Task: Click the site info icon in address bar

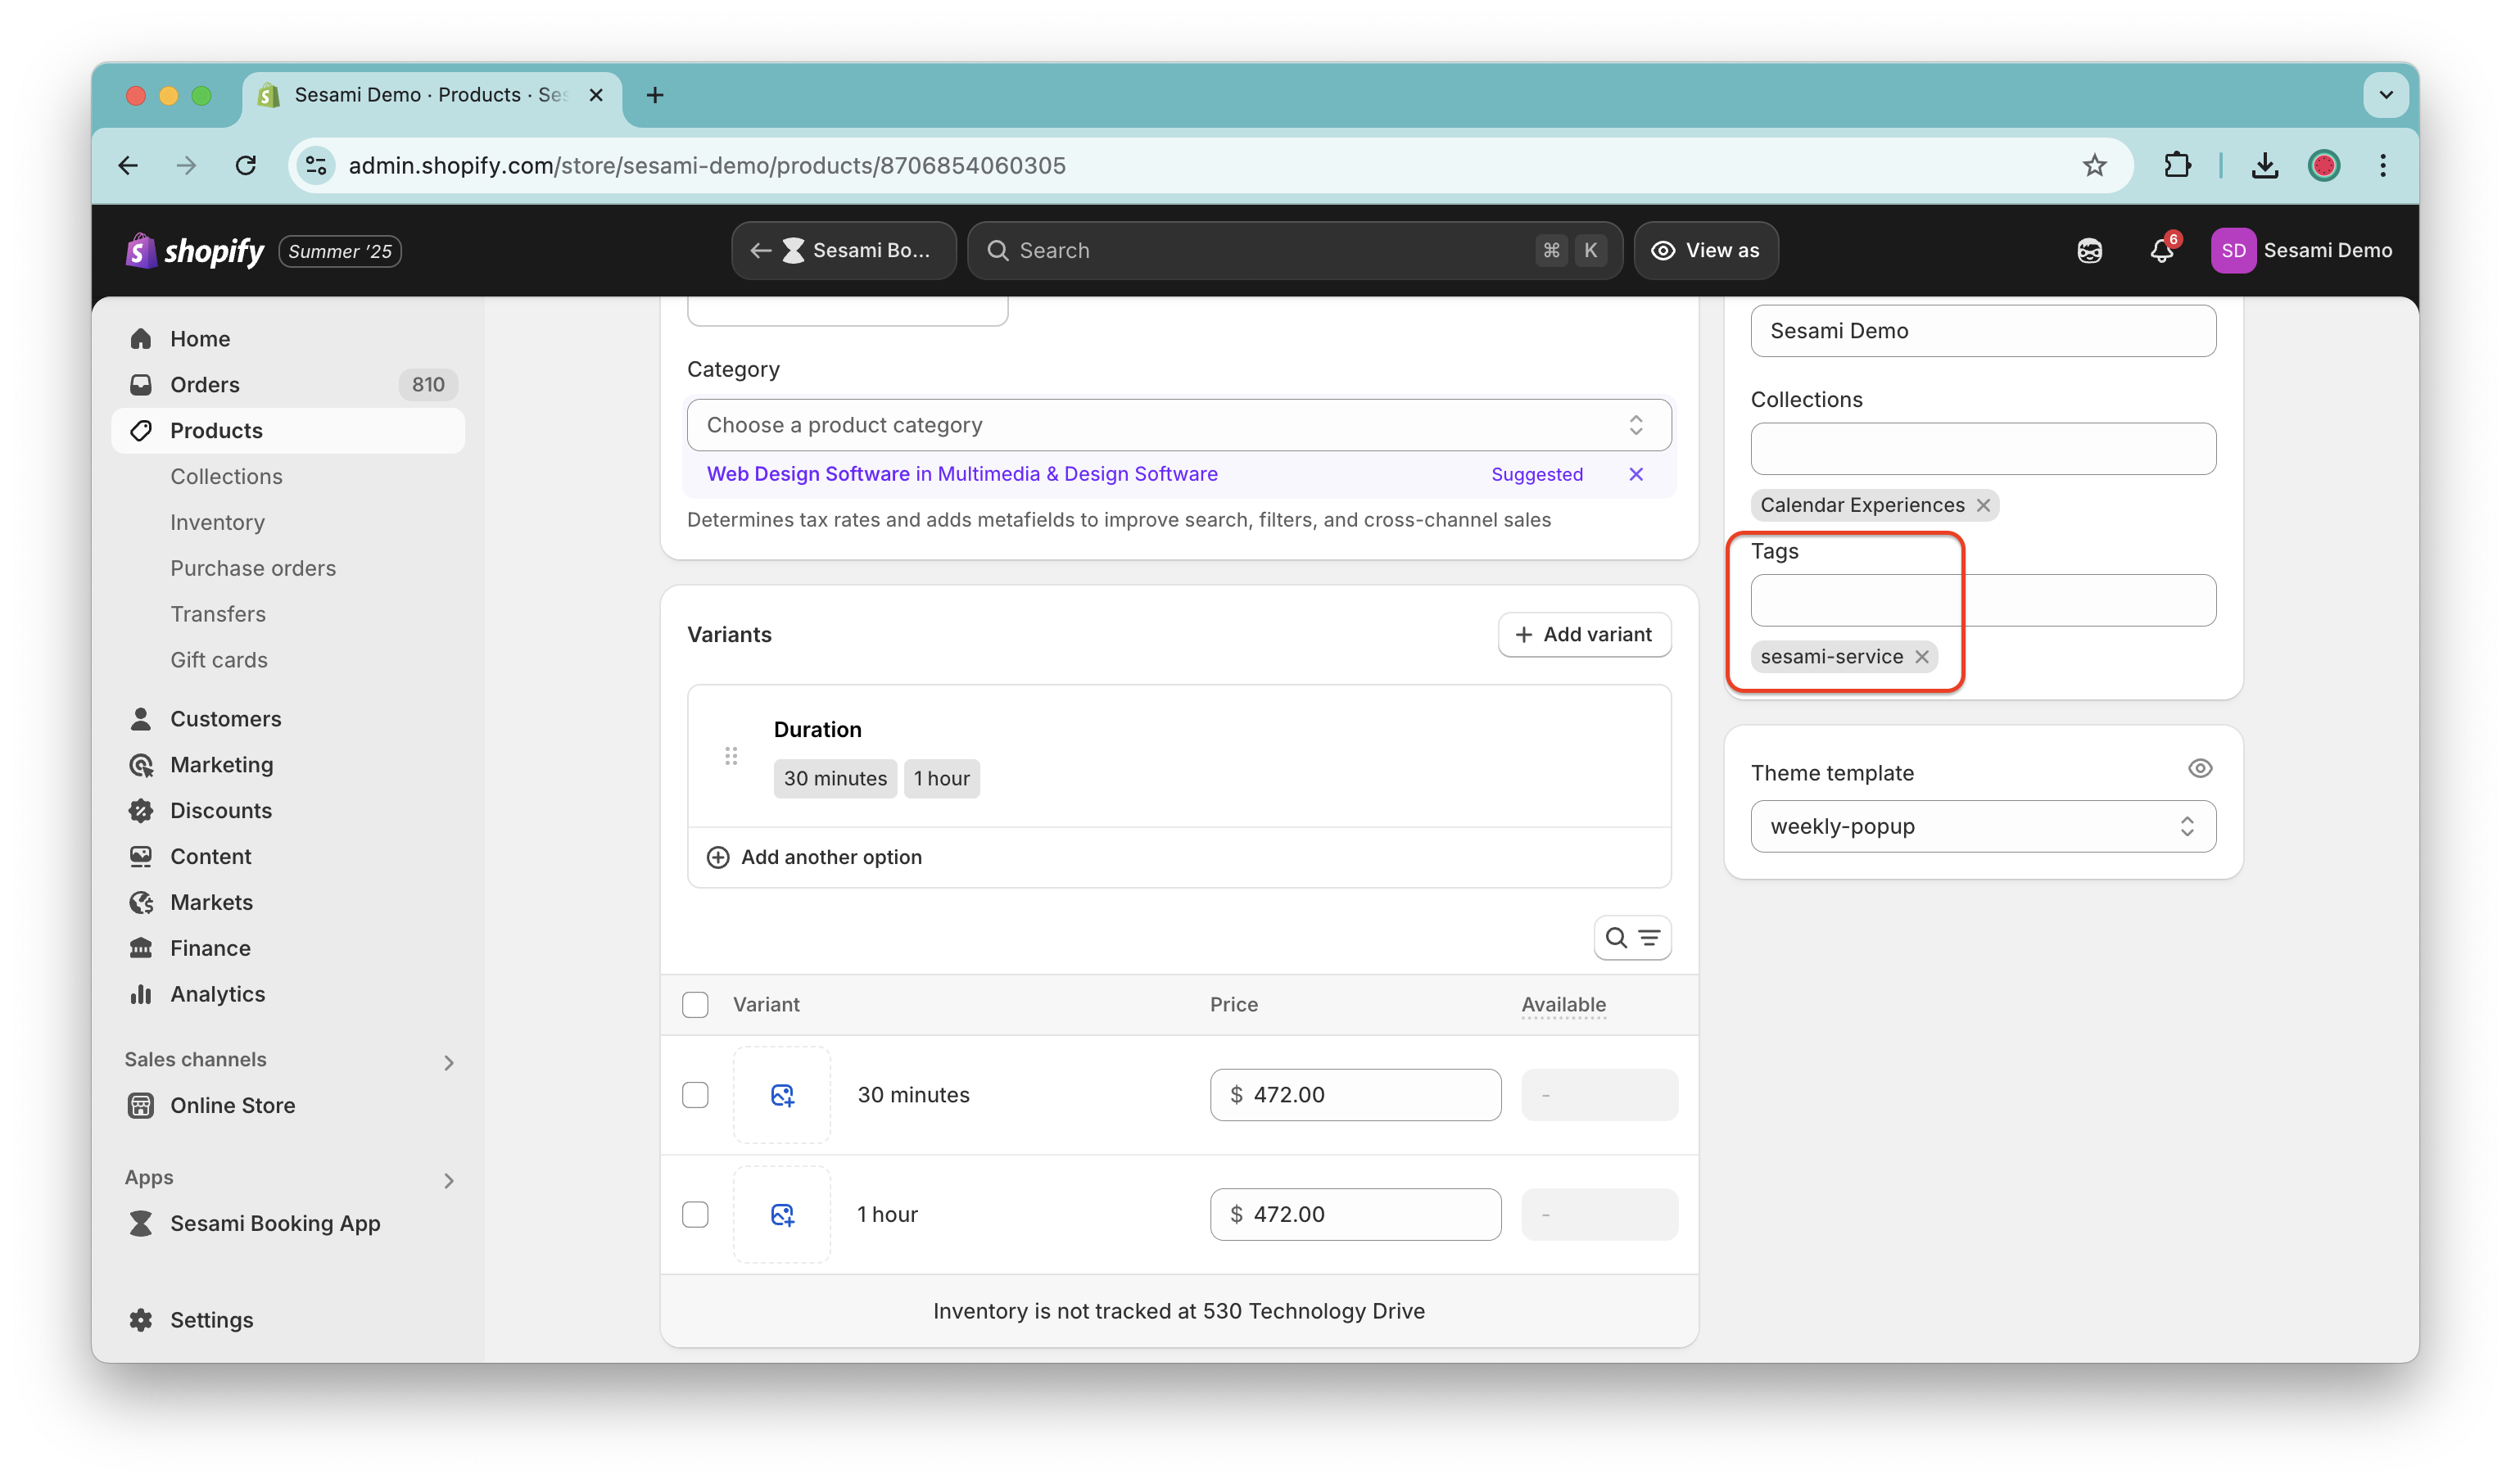Action: click(316, 165)
